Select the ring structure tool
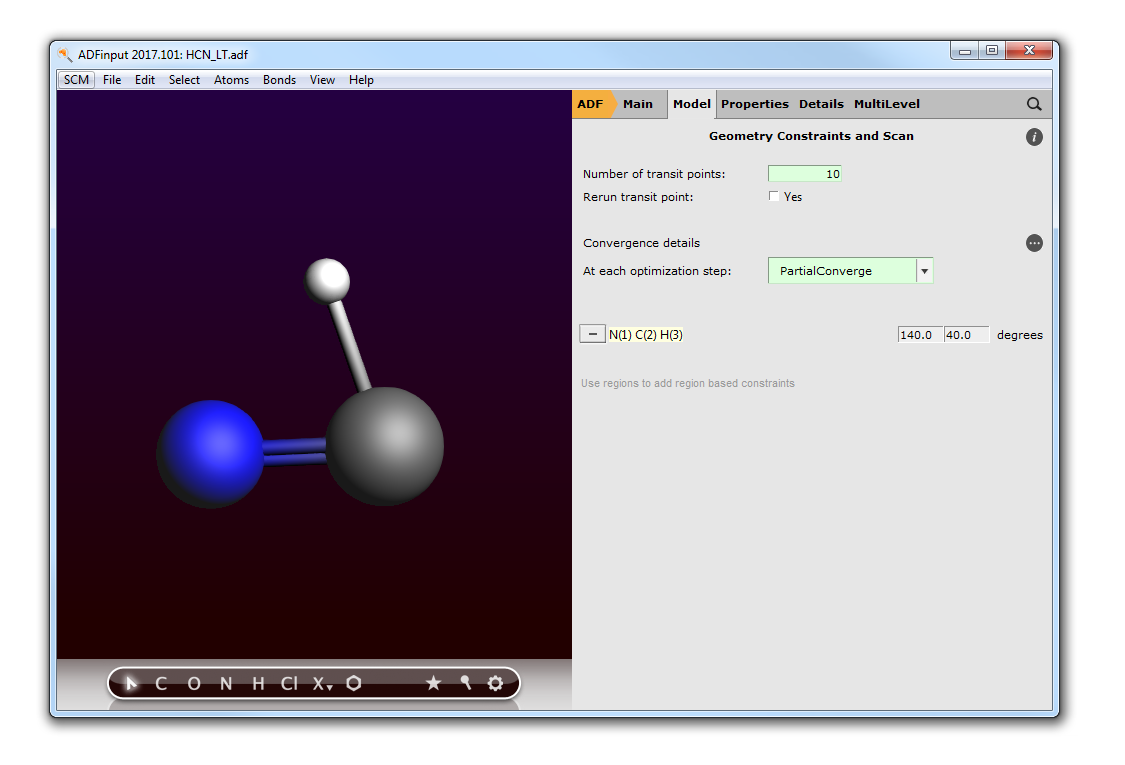Image resolution: width=1125 pixels, height=765 pixels. coord(354,683)
